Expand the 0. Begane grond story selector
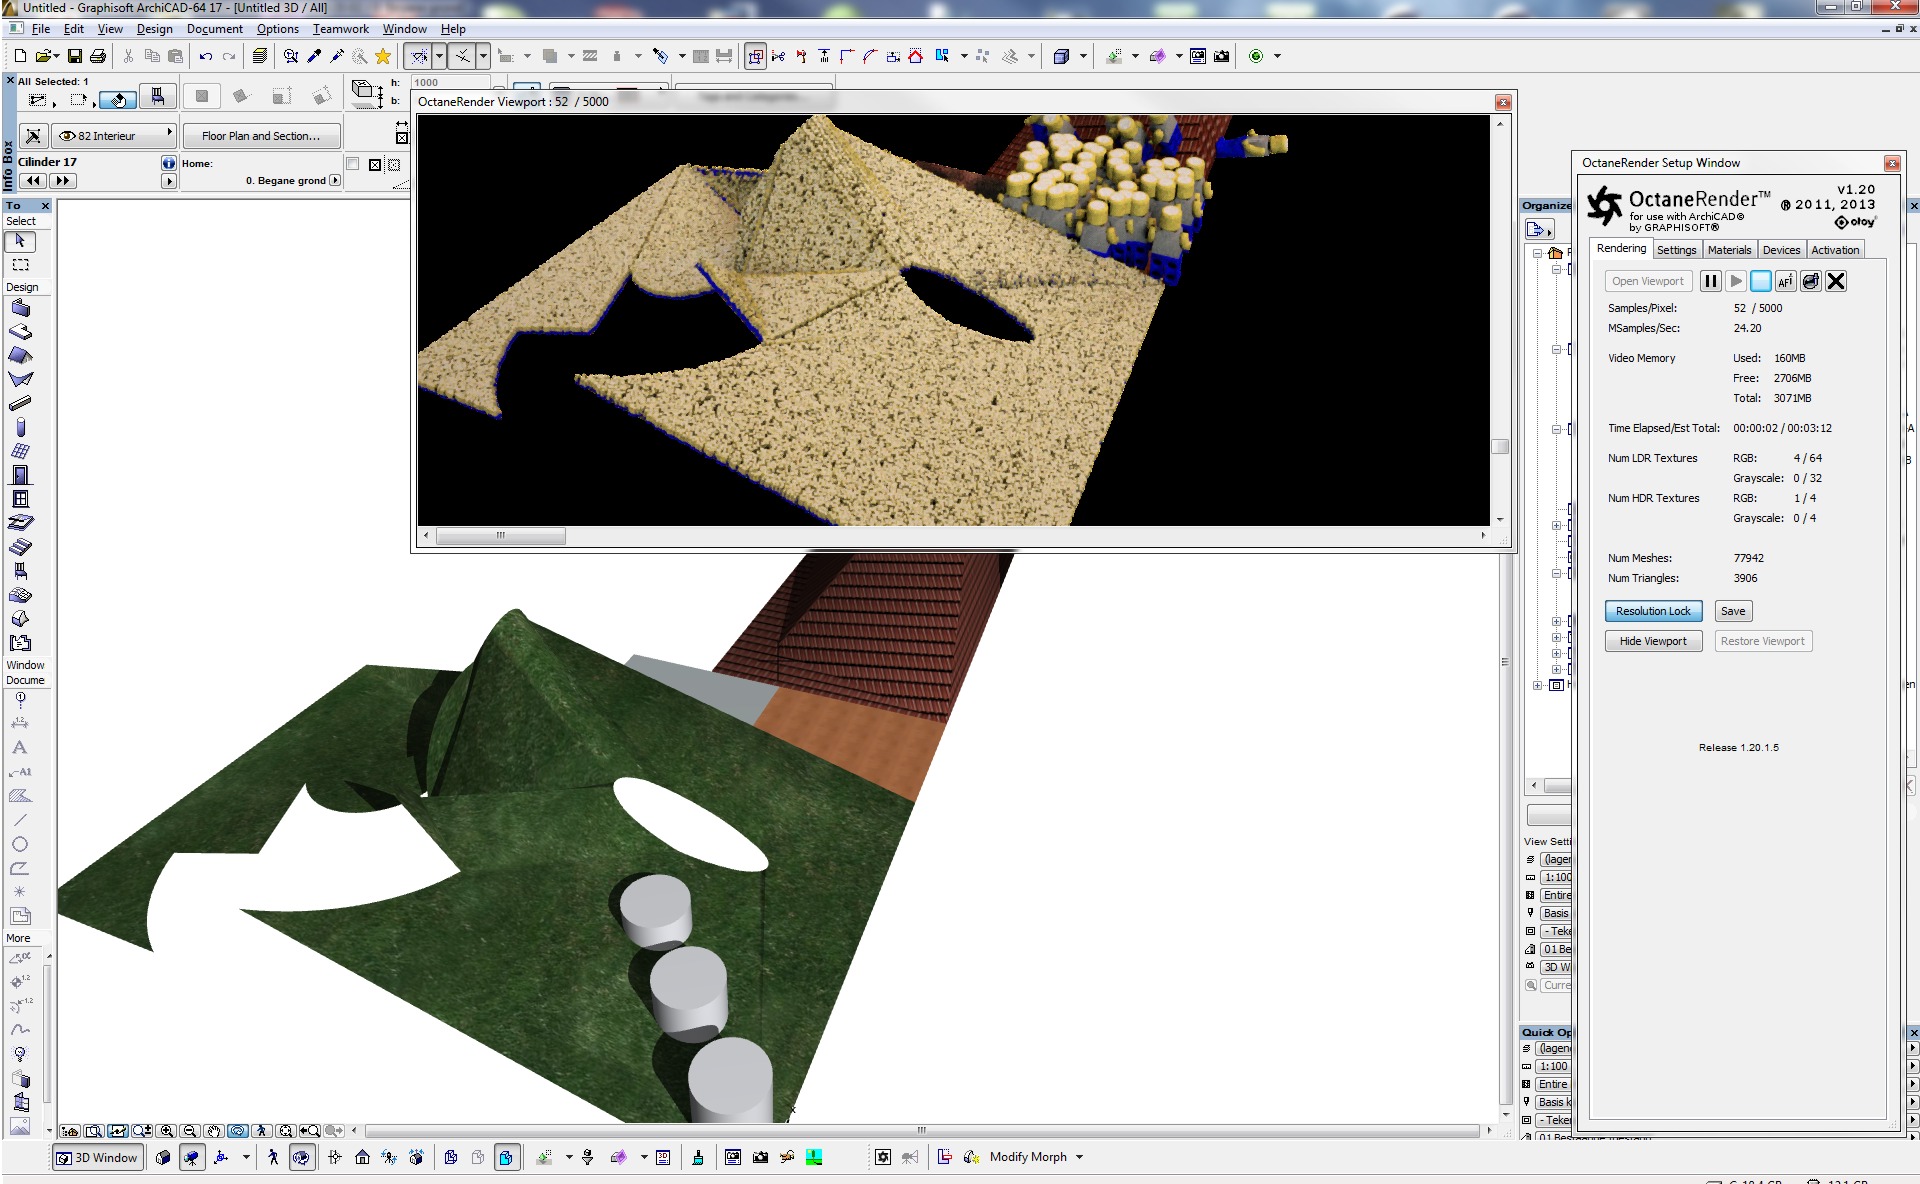The image size is (1920, 1184). (x=335, y=181)
